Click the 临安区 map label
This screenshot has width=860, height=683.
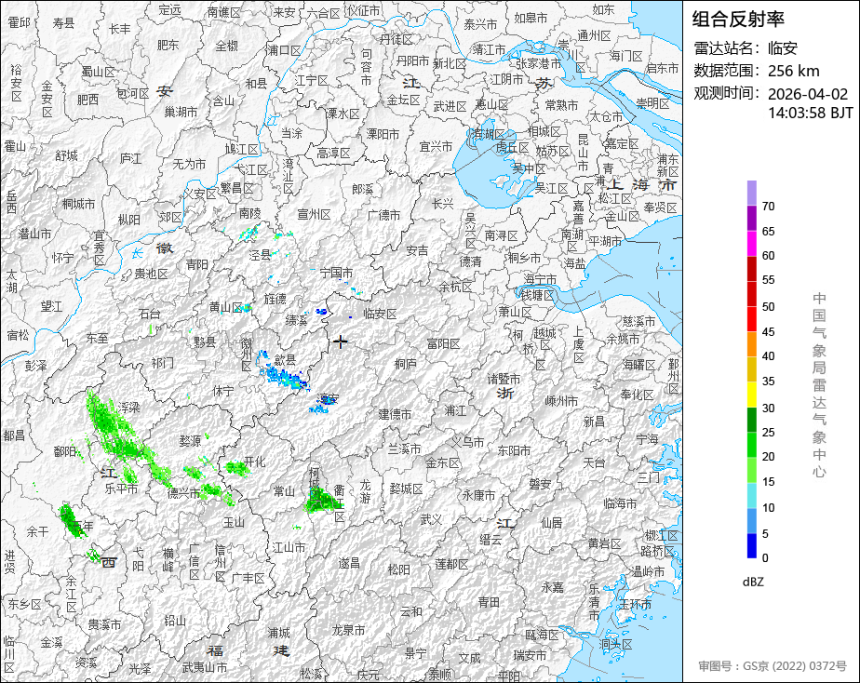click(380, 314)
